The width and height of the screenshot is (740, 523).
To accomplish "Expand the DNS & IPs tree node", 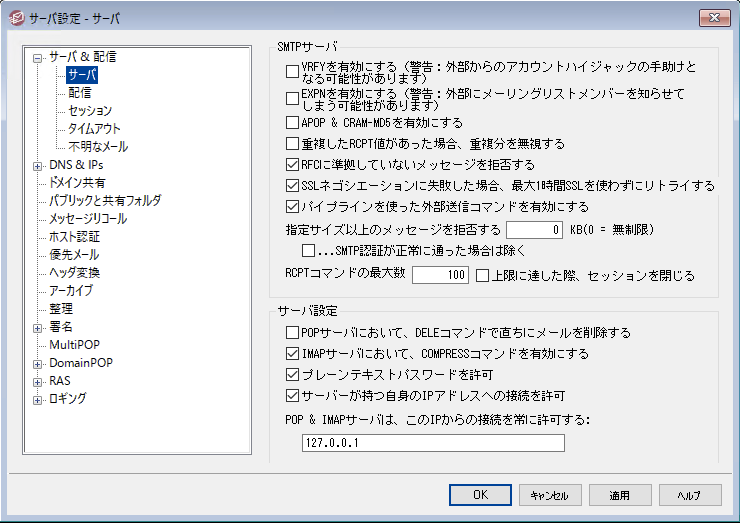I will tap(38, 165).
